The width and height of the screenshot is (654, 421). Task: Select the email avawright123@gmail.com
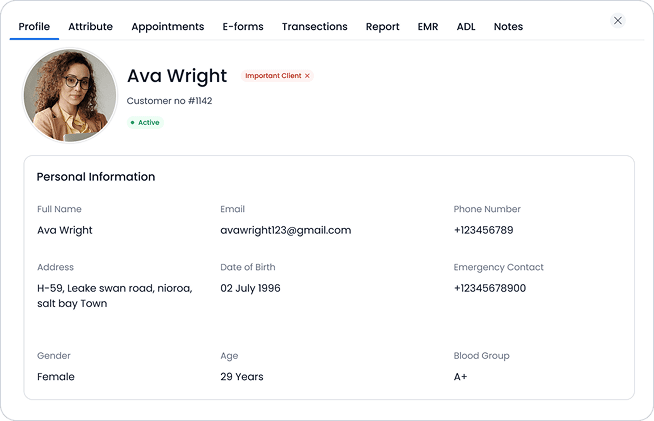point(286,230)
